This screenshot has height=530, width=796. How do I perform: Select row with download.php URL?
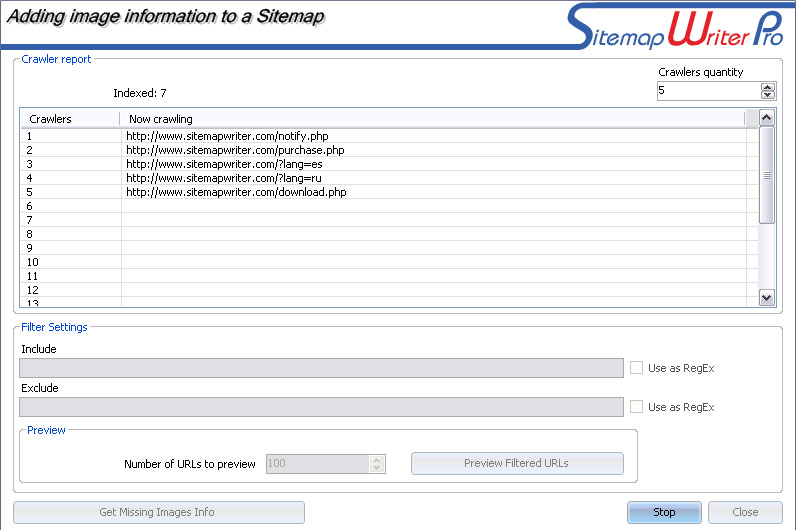click(389, 192)
